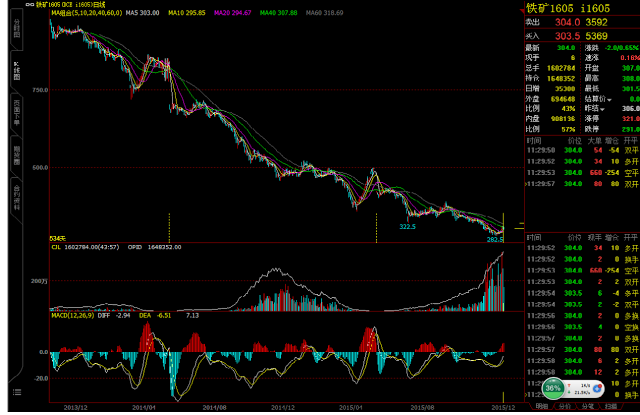Click the 总手 value 1602784
The width and height of the screenshot is (640, 415).
pos(561,68)
